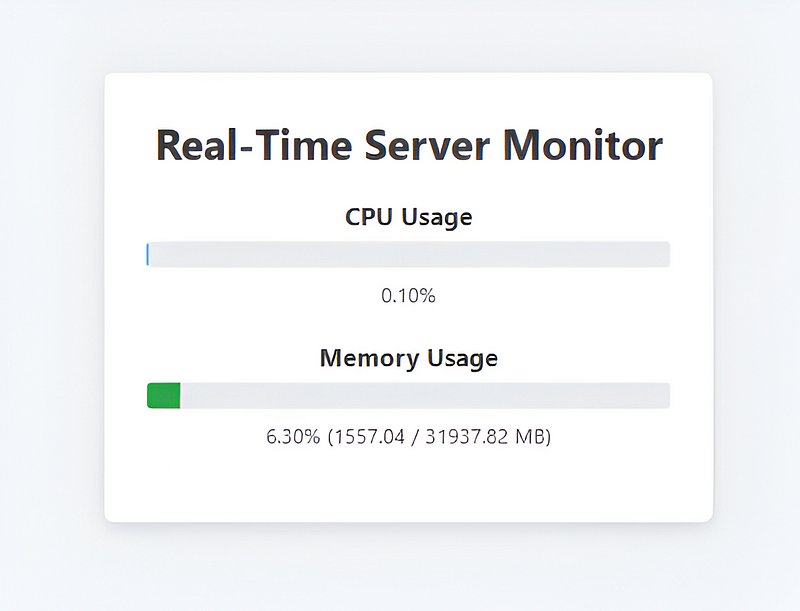Viewport: 800px width, 611px height.
Task: Click the 1557.04 used memory value
Action: coord(369,437)
